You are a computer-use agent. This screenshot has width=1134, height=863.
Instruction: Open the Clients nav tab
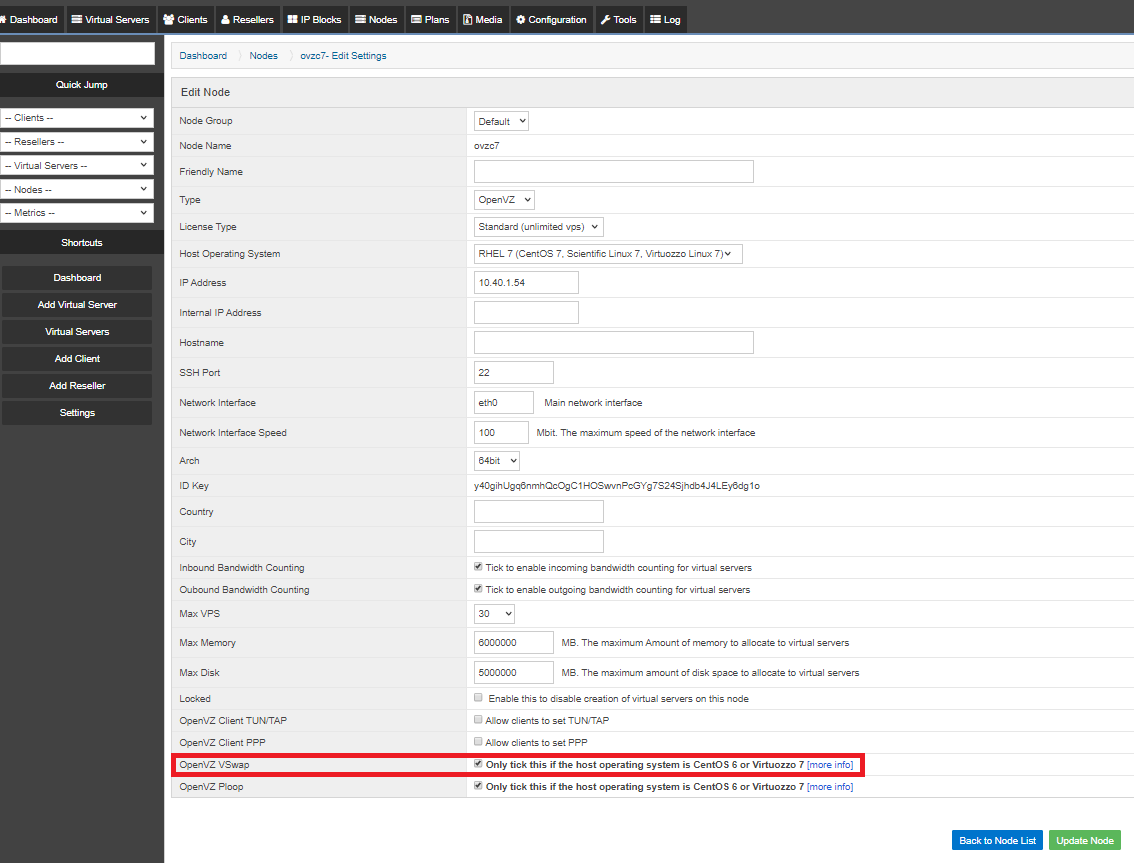[x=186, y=20]
